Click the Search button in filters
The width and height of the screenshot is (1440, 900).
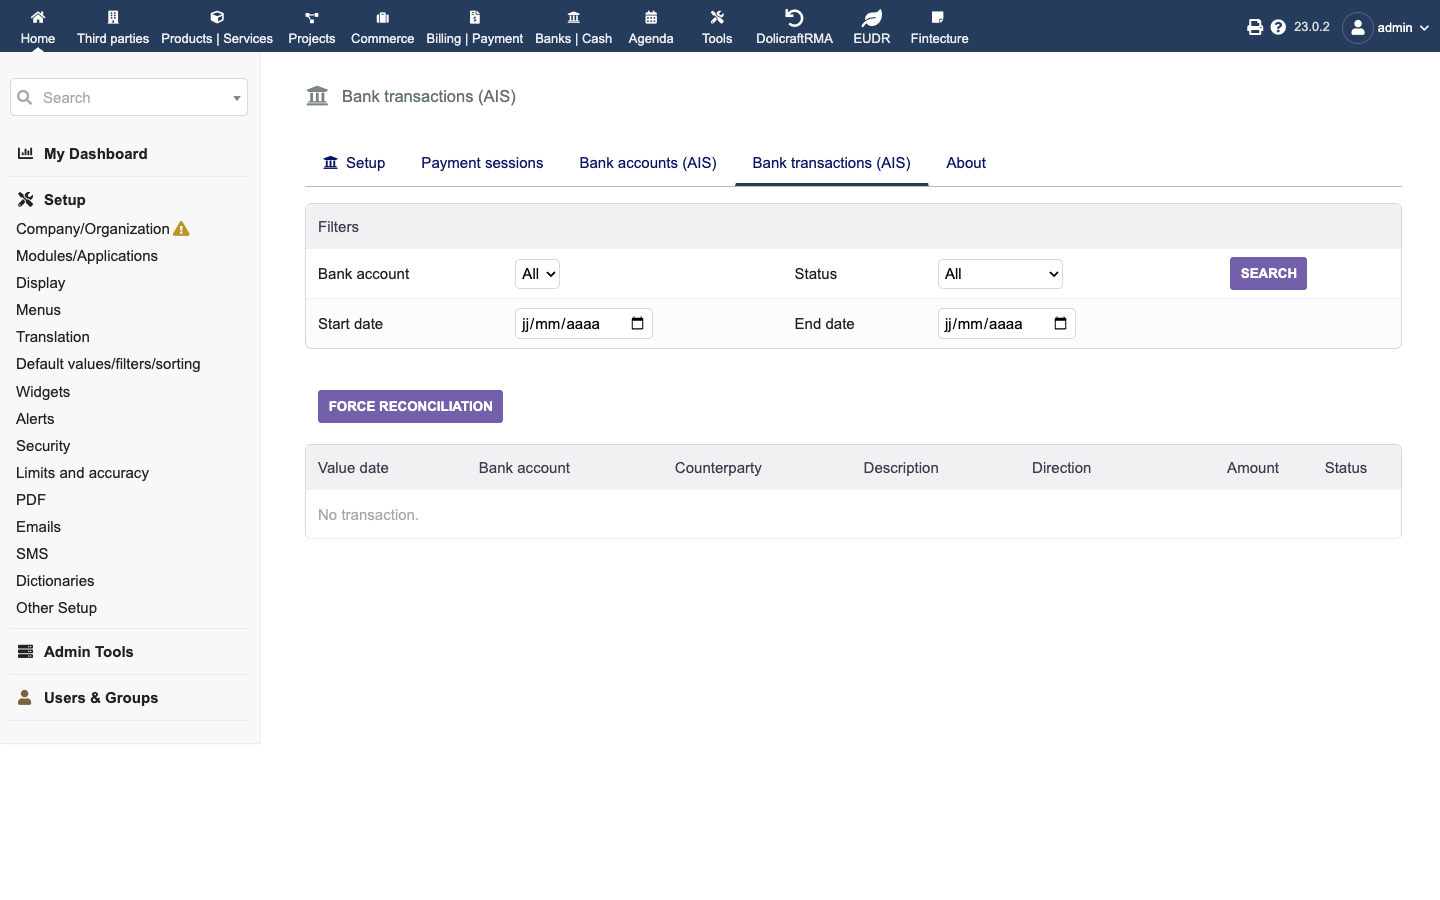coord(1268,273)
